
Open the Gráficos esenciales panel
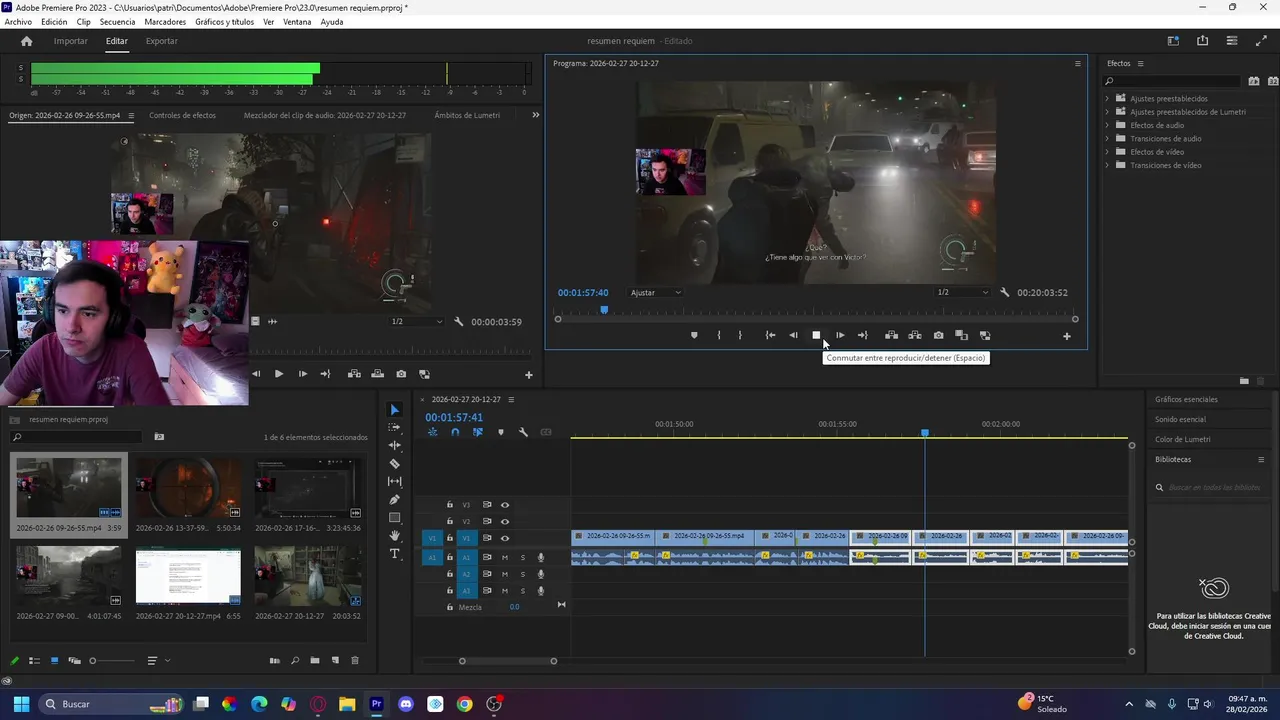(1187, 400)
